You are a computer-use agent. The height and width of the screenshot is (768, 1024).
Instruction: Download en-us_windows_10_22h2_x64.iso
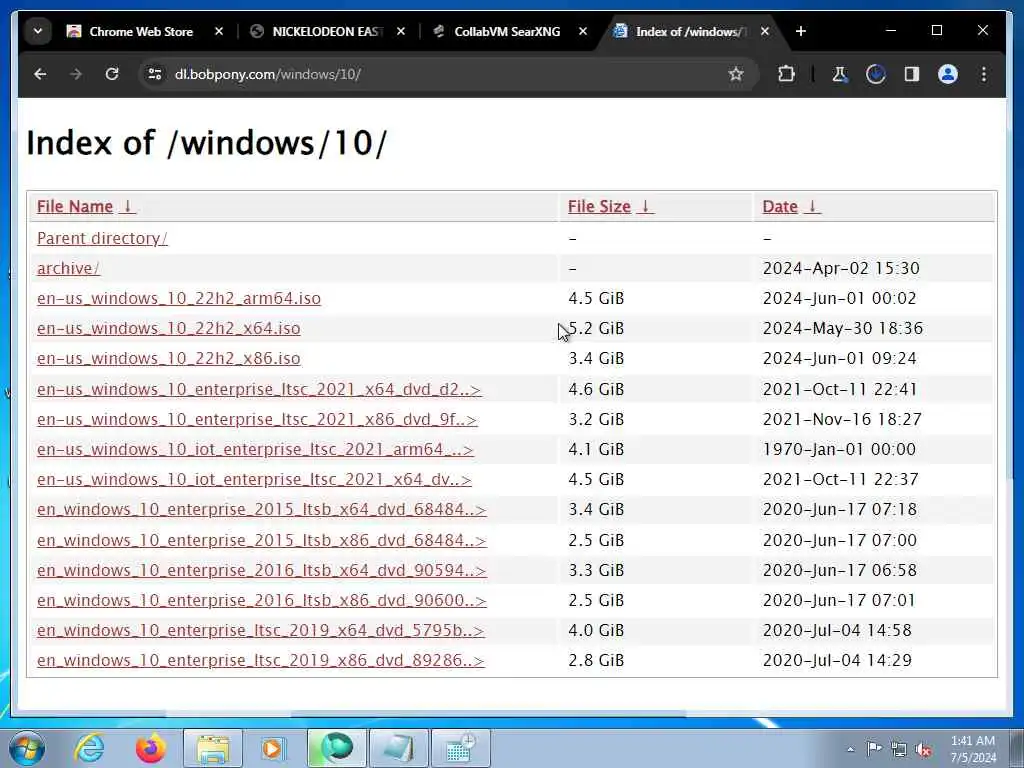168,328
